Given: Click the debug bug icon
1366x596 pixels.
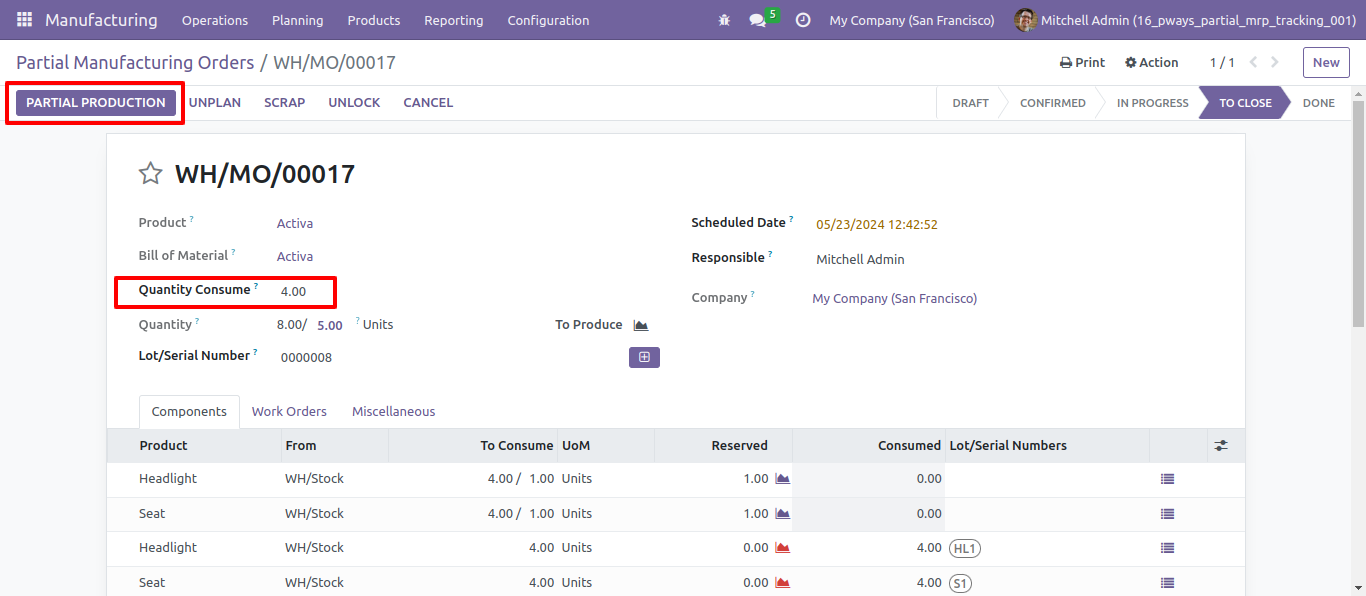Looking at the screenshot, I should tap(724, 20).
